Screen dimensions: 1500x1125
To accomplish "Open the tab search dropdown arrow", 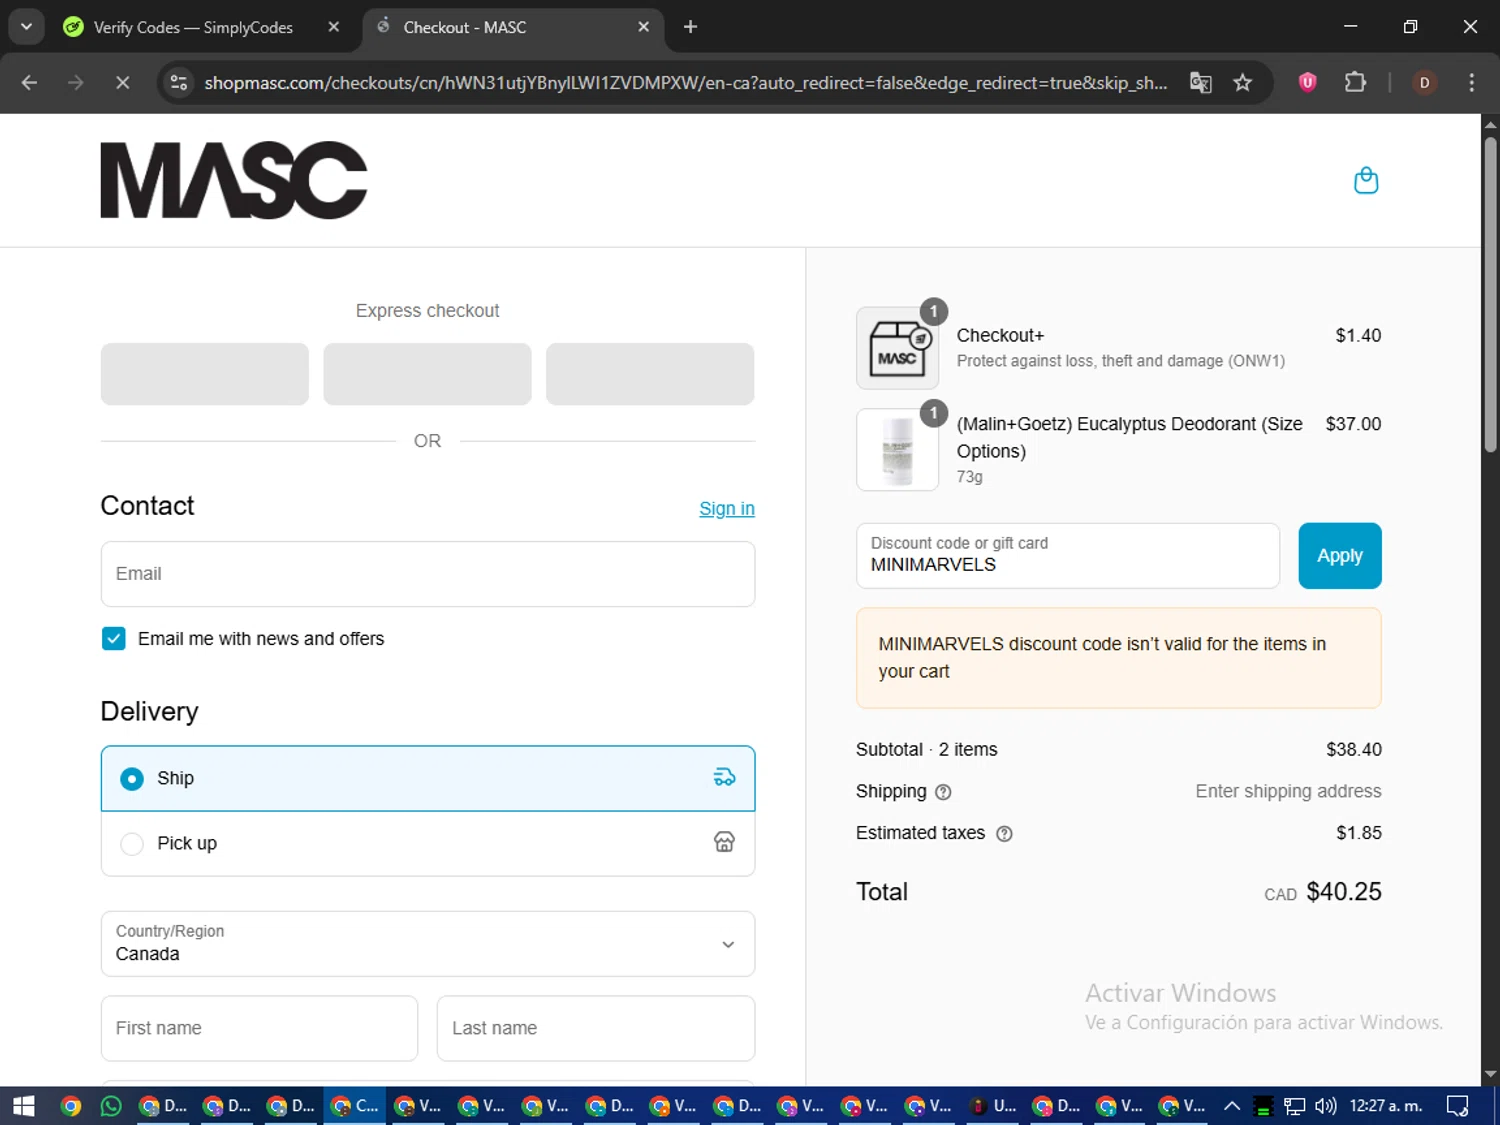I will click(26, 27).
